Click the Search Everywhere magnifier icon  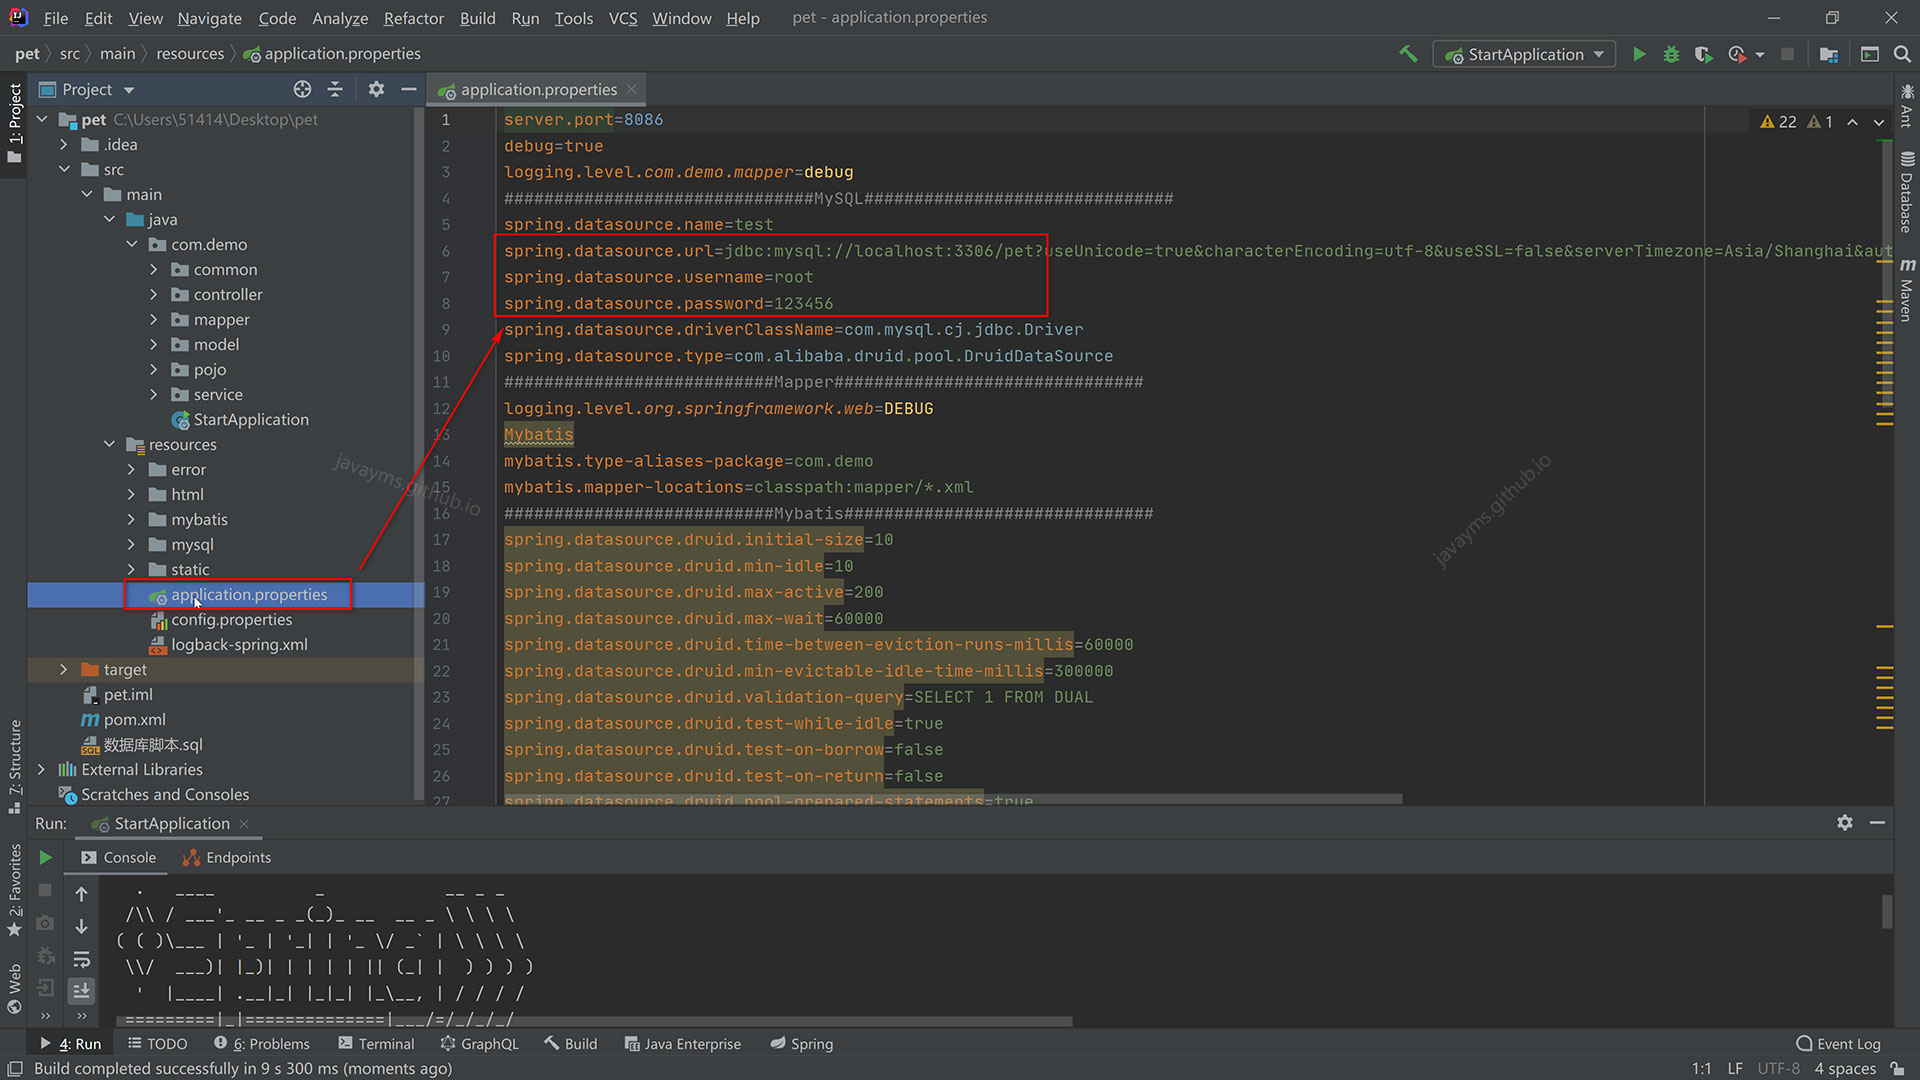pos(1902,54)
